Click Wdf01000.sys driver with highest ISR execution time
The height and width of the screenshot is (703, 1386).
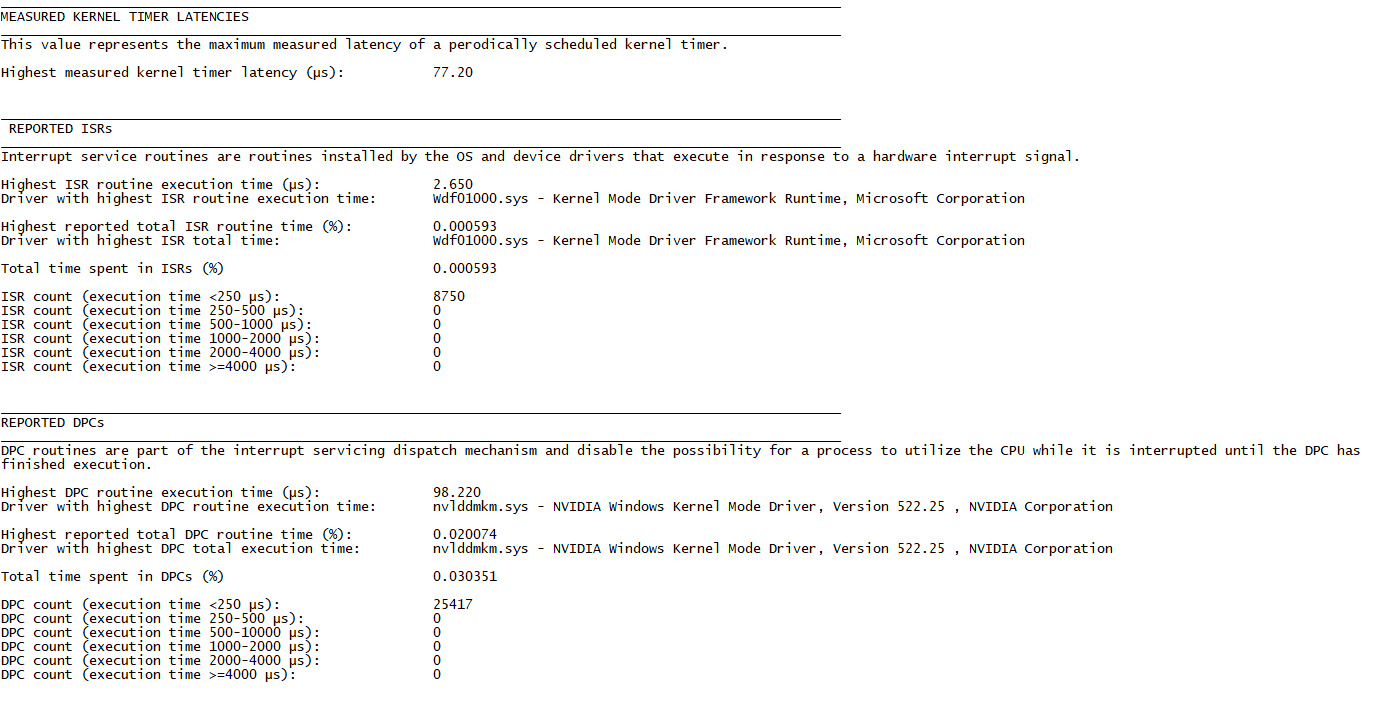[729, 198]
